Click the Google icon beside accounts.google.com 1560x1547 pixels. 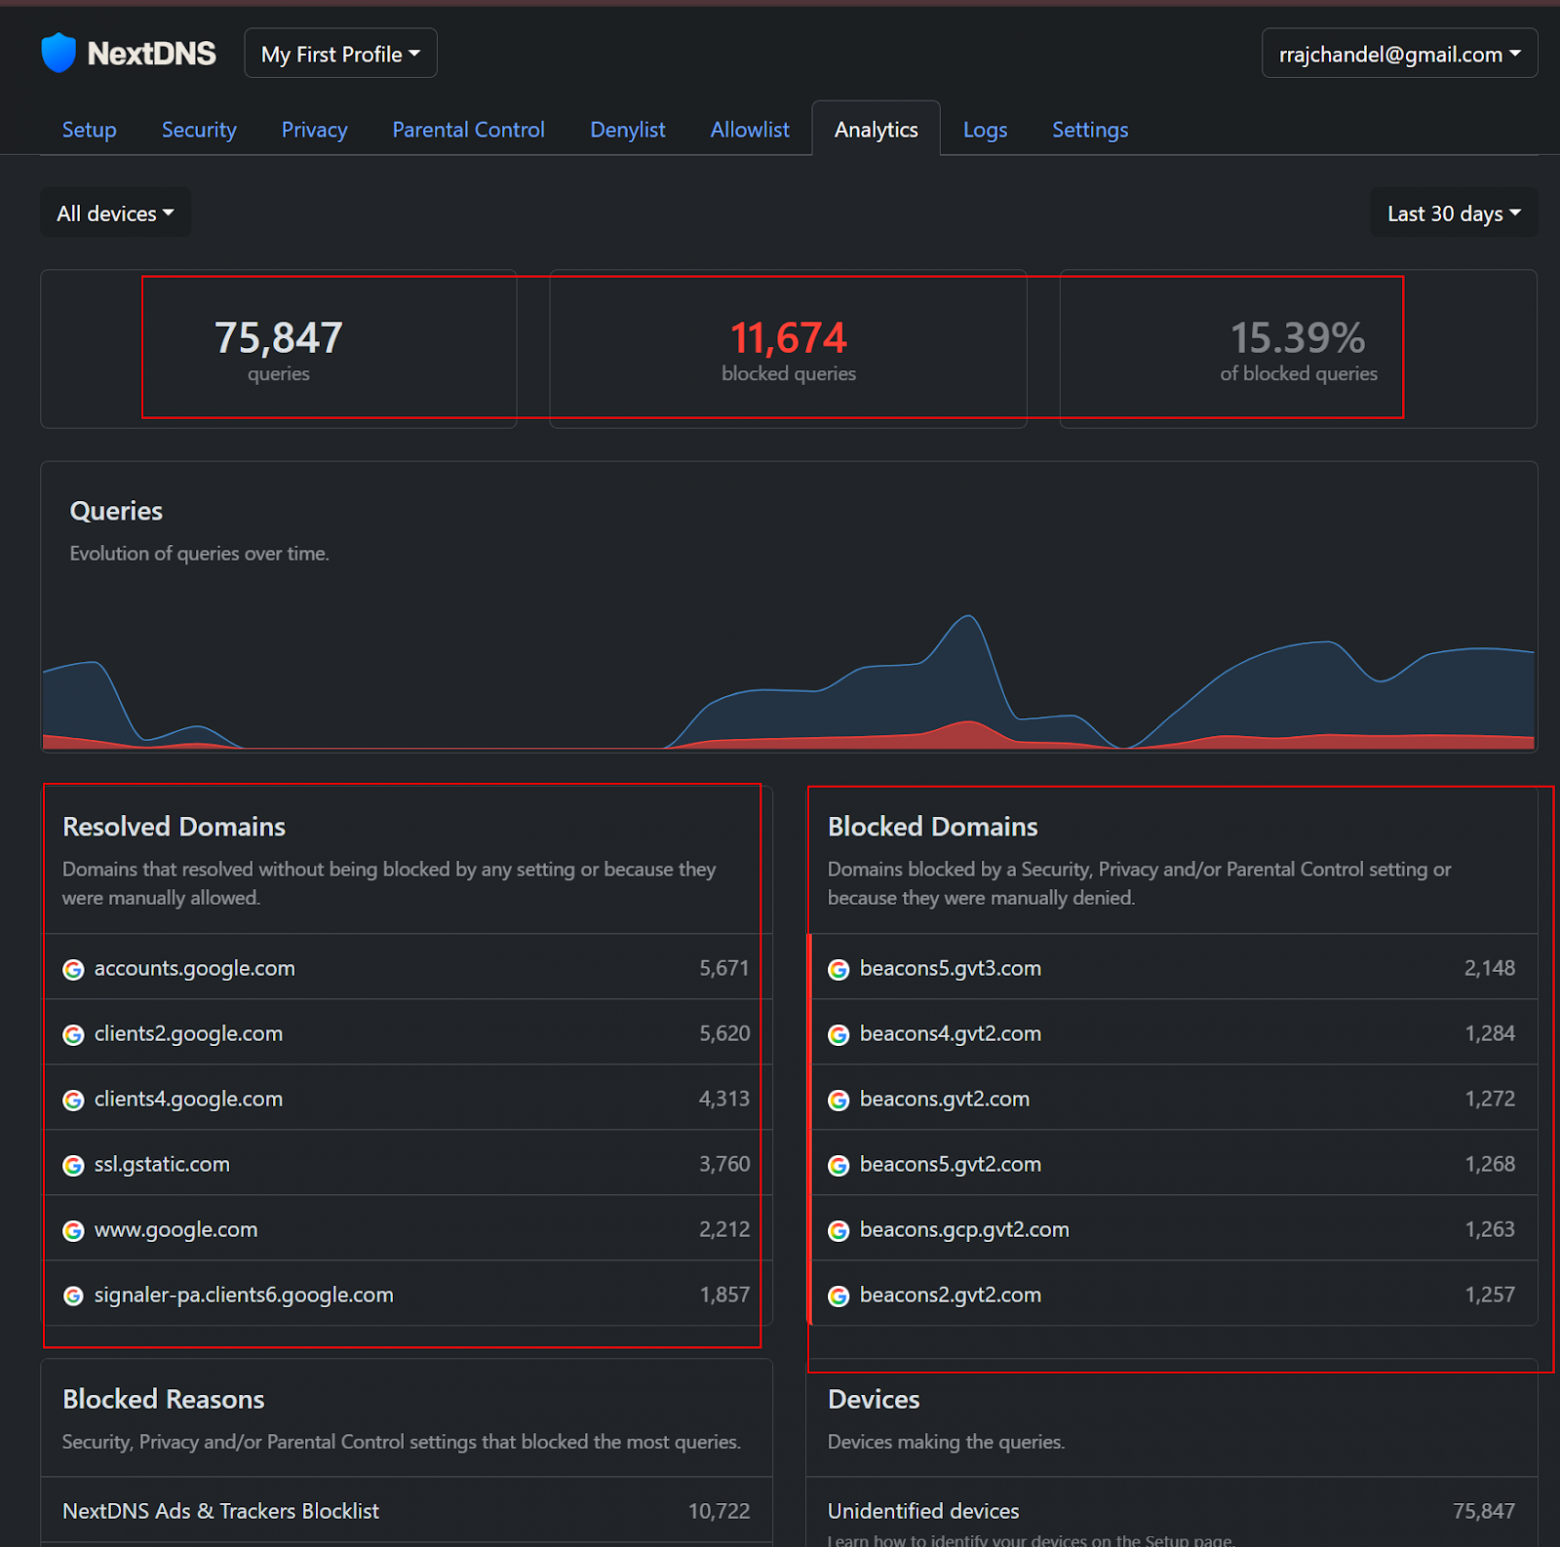73,968
